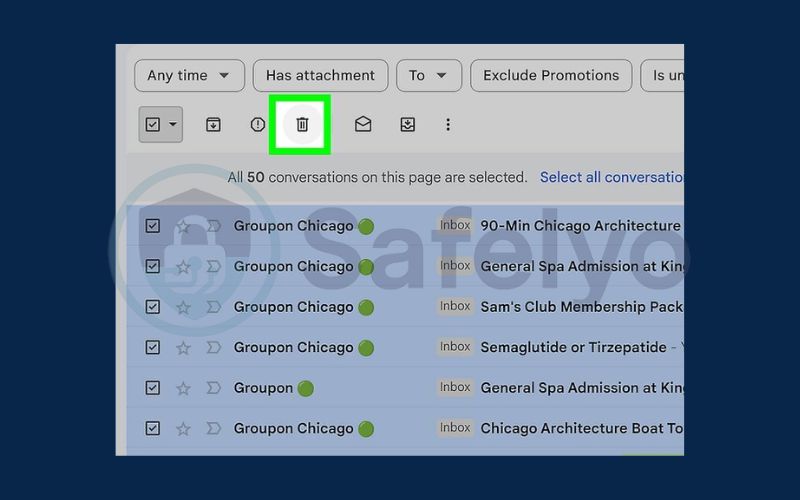This screenshot has height=500, width=800.
Task: Star the 90-Min Chicago Architecture email
Action: [183, 227]
